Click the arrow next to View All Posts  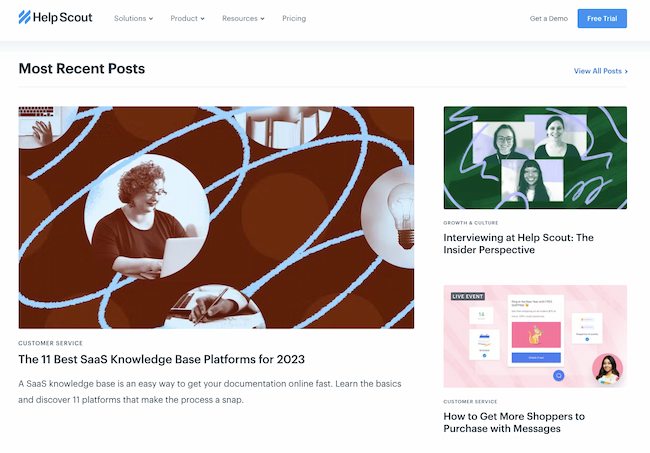(x=626, y=71)
